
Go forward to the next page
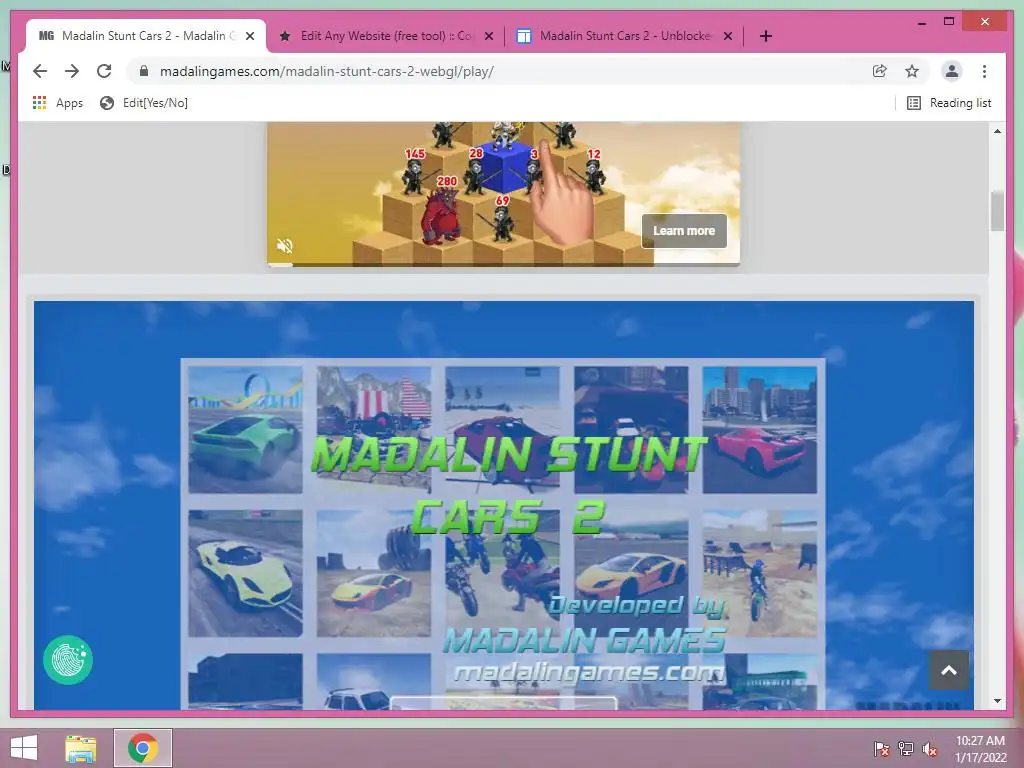[72, 71]
